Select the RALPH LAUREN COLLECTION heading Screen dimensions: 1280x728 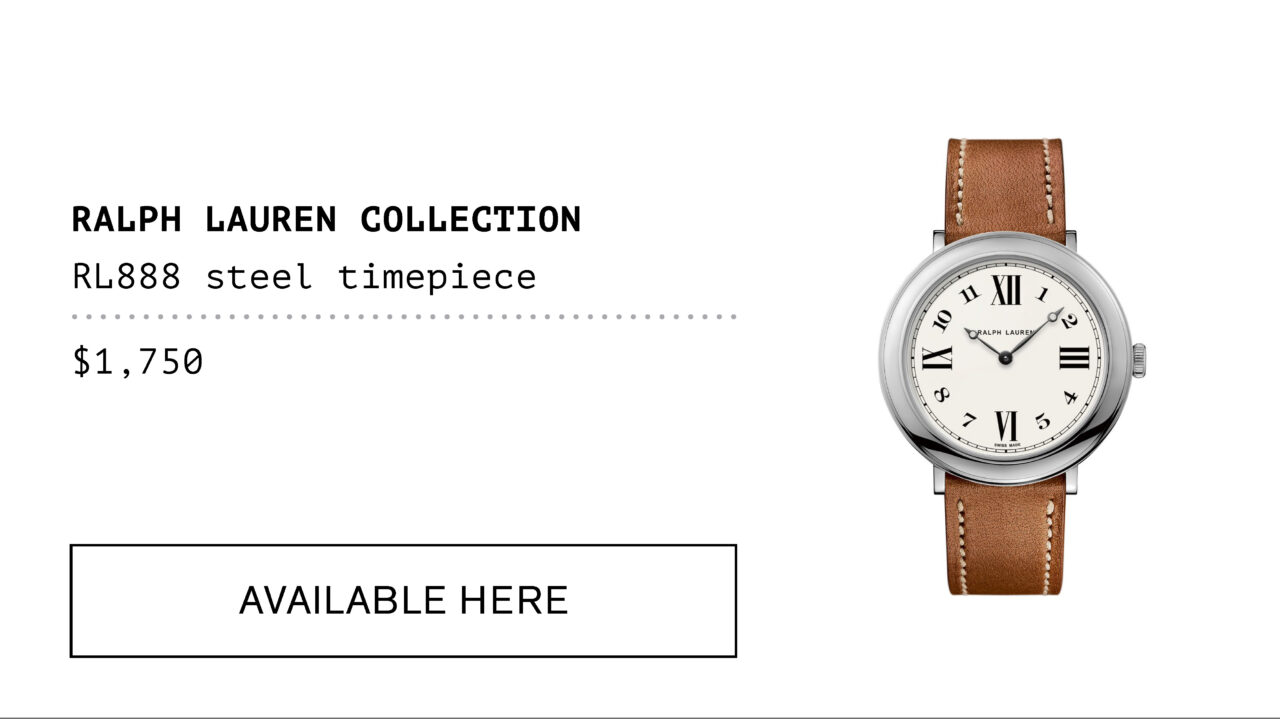(x=326, y=220)
